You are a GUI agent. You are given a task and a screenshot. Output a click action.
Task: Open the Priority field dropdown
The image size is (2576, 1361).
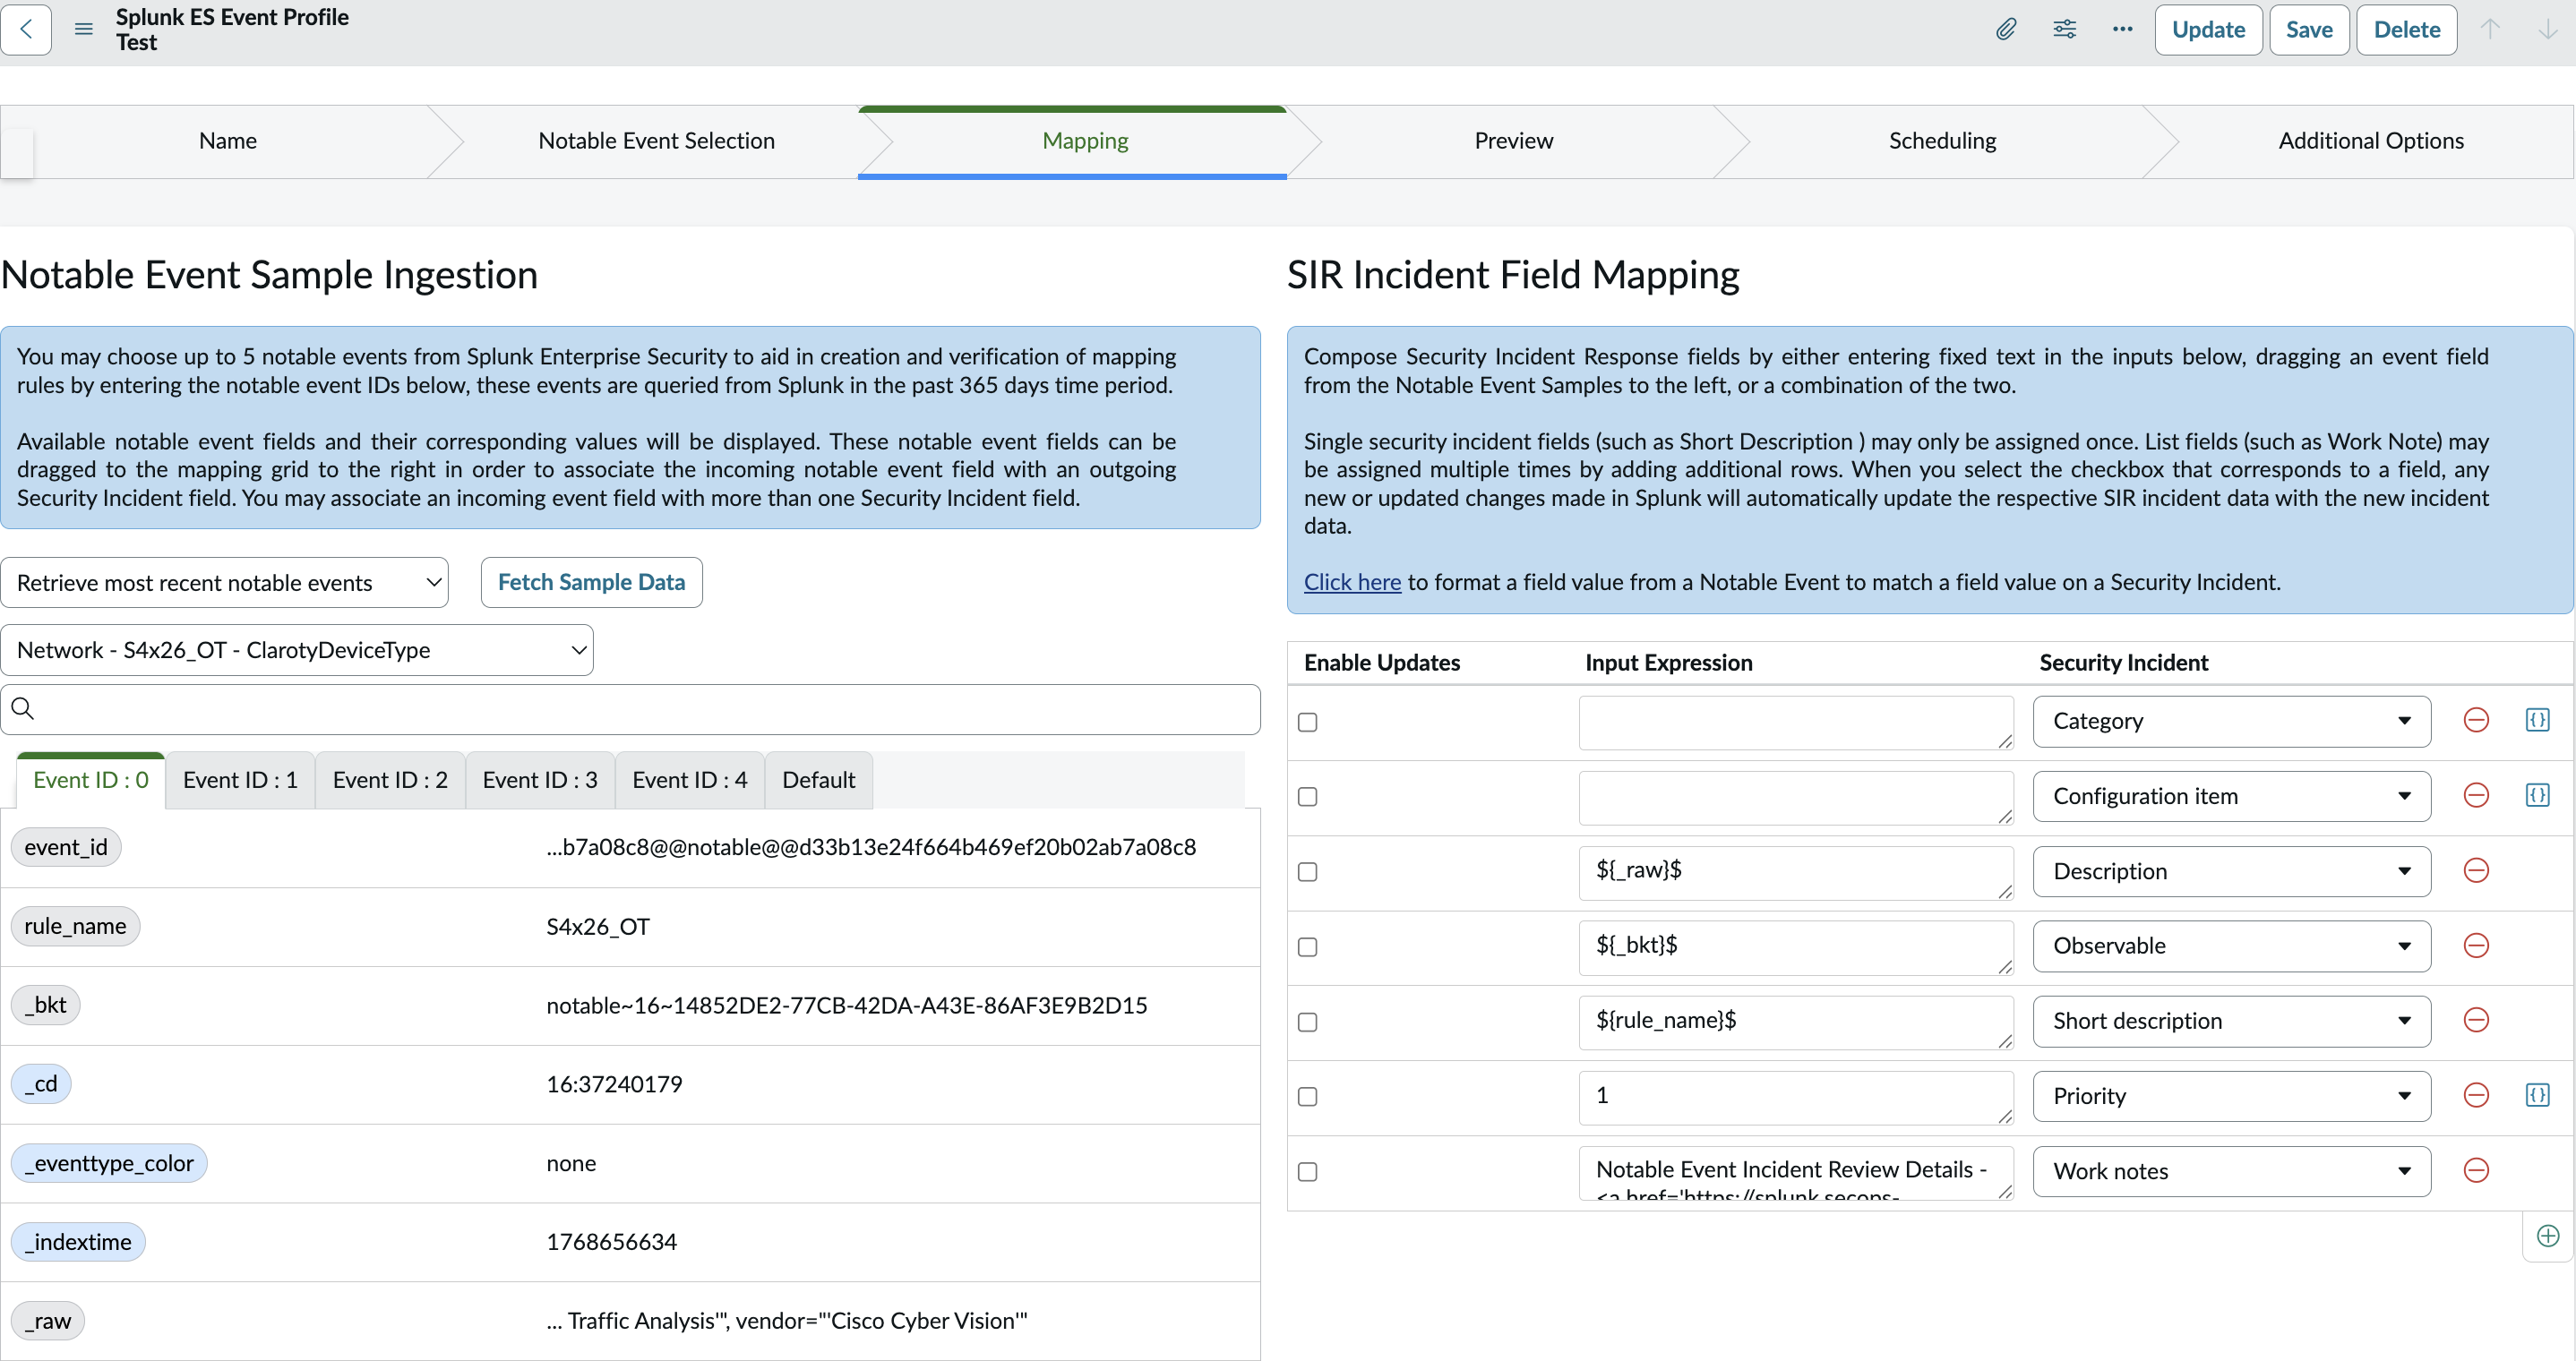pos(2231,1096)
